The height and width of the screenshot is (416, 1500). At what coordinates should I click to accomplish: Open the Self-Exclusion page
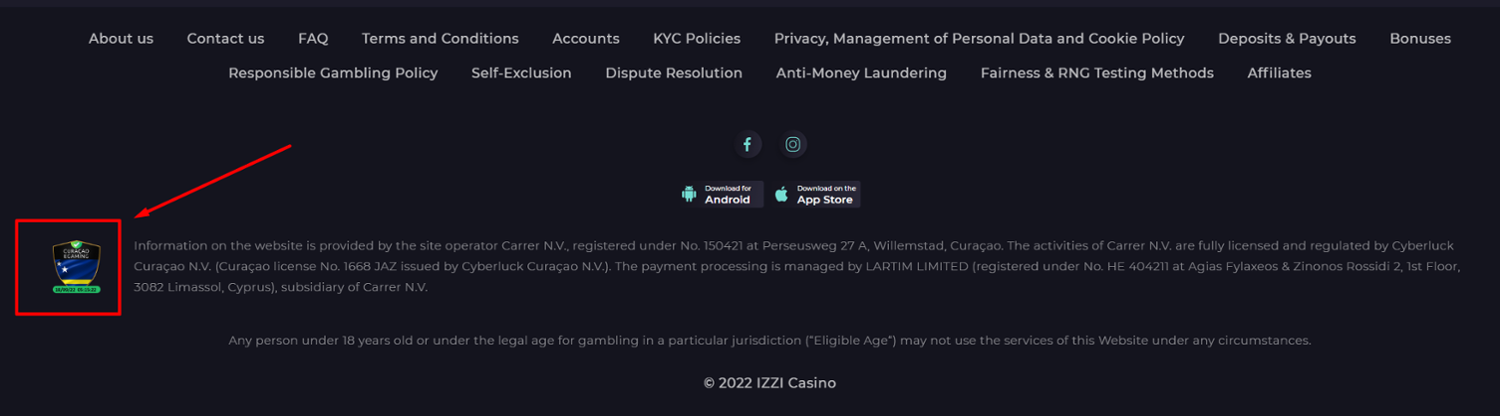tap(521, 73)
